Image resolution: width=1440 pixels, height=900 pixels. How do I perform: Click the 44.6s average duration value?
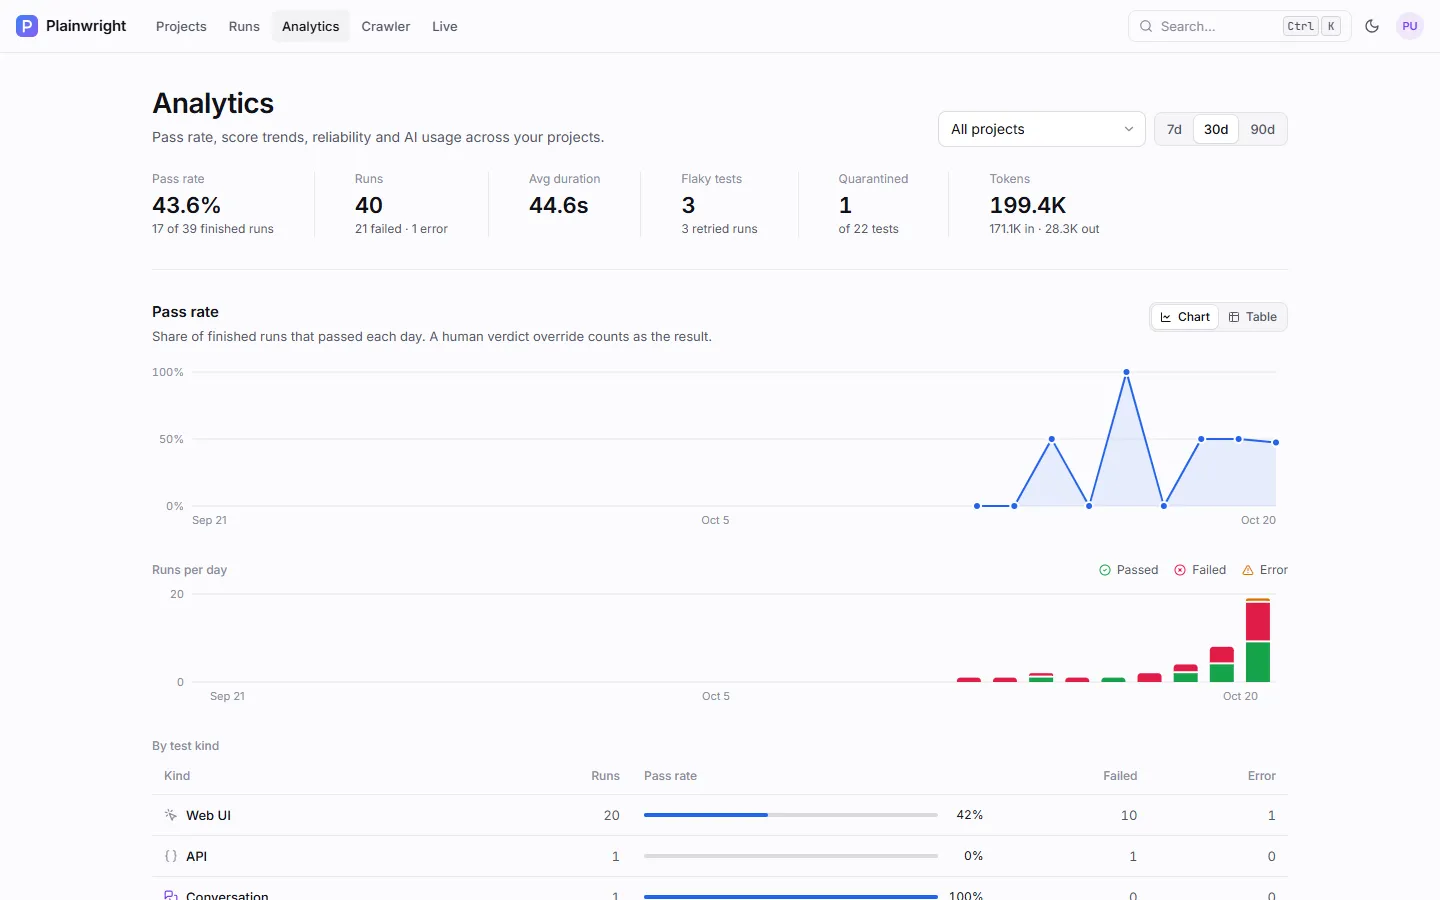(559, 205)
